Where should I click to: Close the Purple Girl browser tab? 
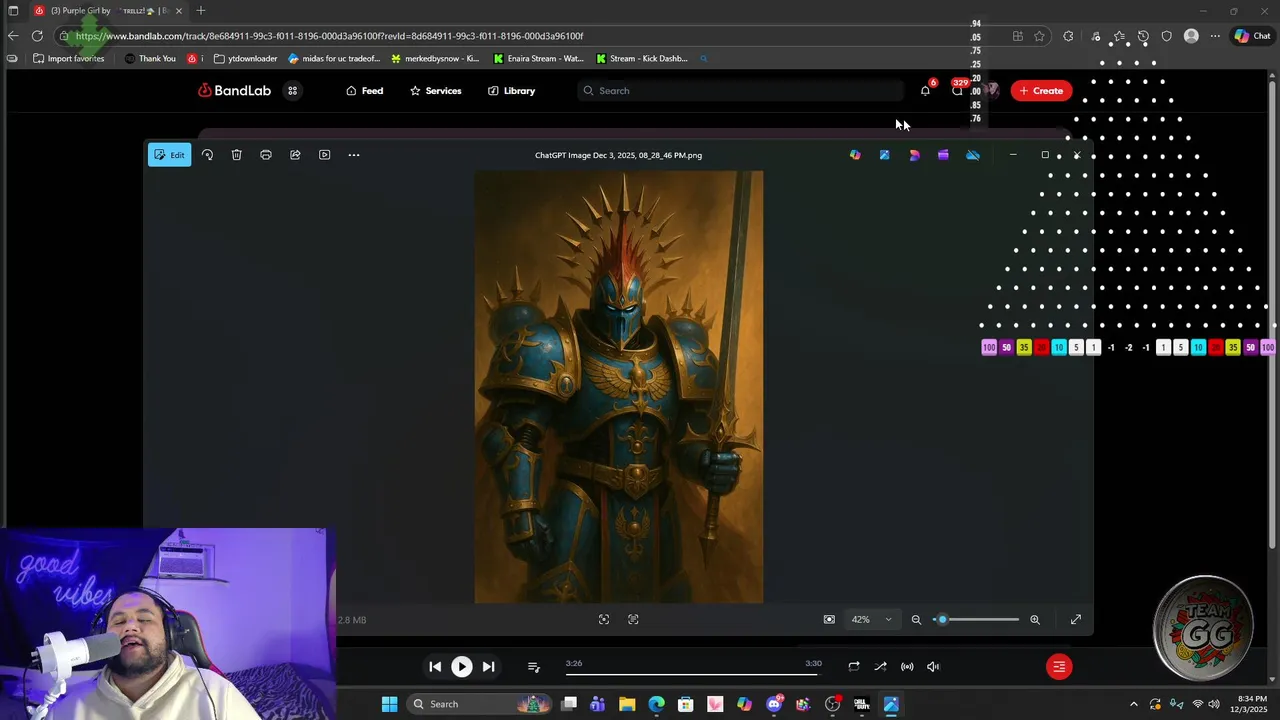tap(179, 11)
